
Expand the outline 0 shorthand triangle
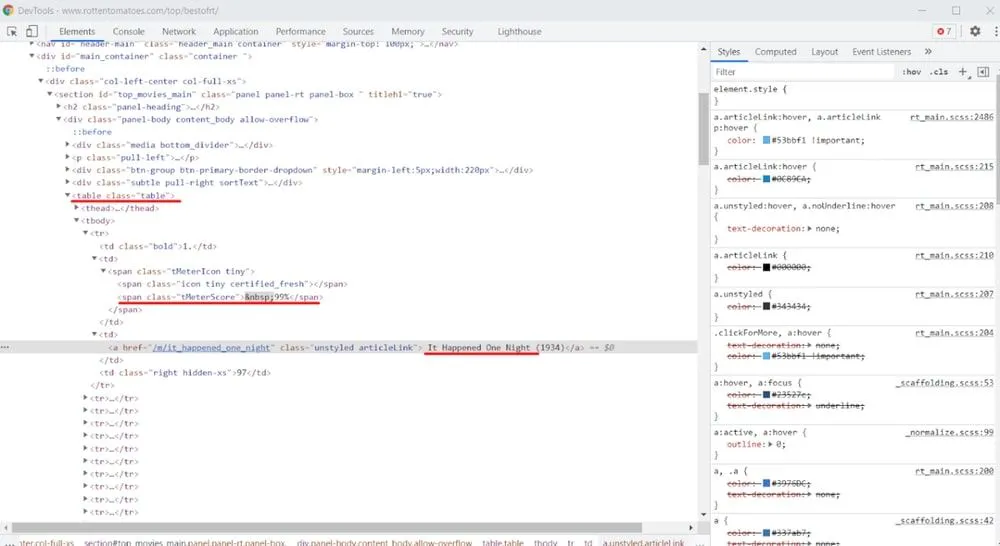pos(770,444)
